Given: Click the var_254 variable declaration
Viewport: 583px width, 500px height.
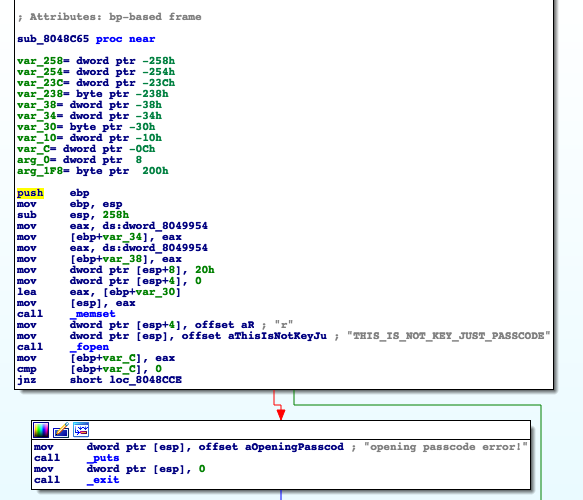Looking at the screenshot, I should (96, 72).
